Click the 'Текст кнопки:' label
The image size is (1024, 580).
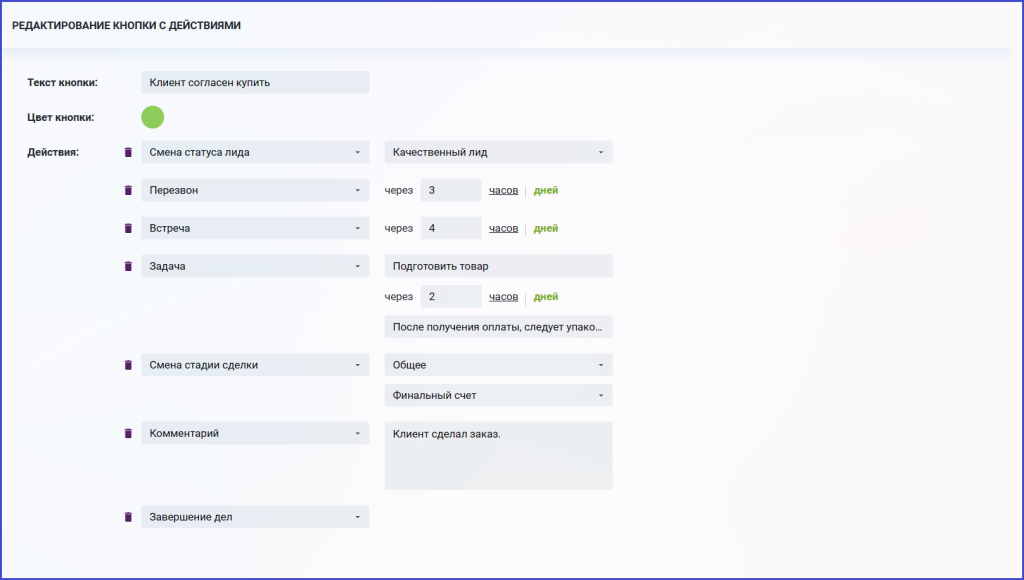pyautogui.click(x=63, y=82)
